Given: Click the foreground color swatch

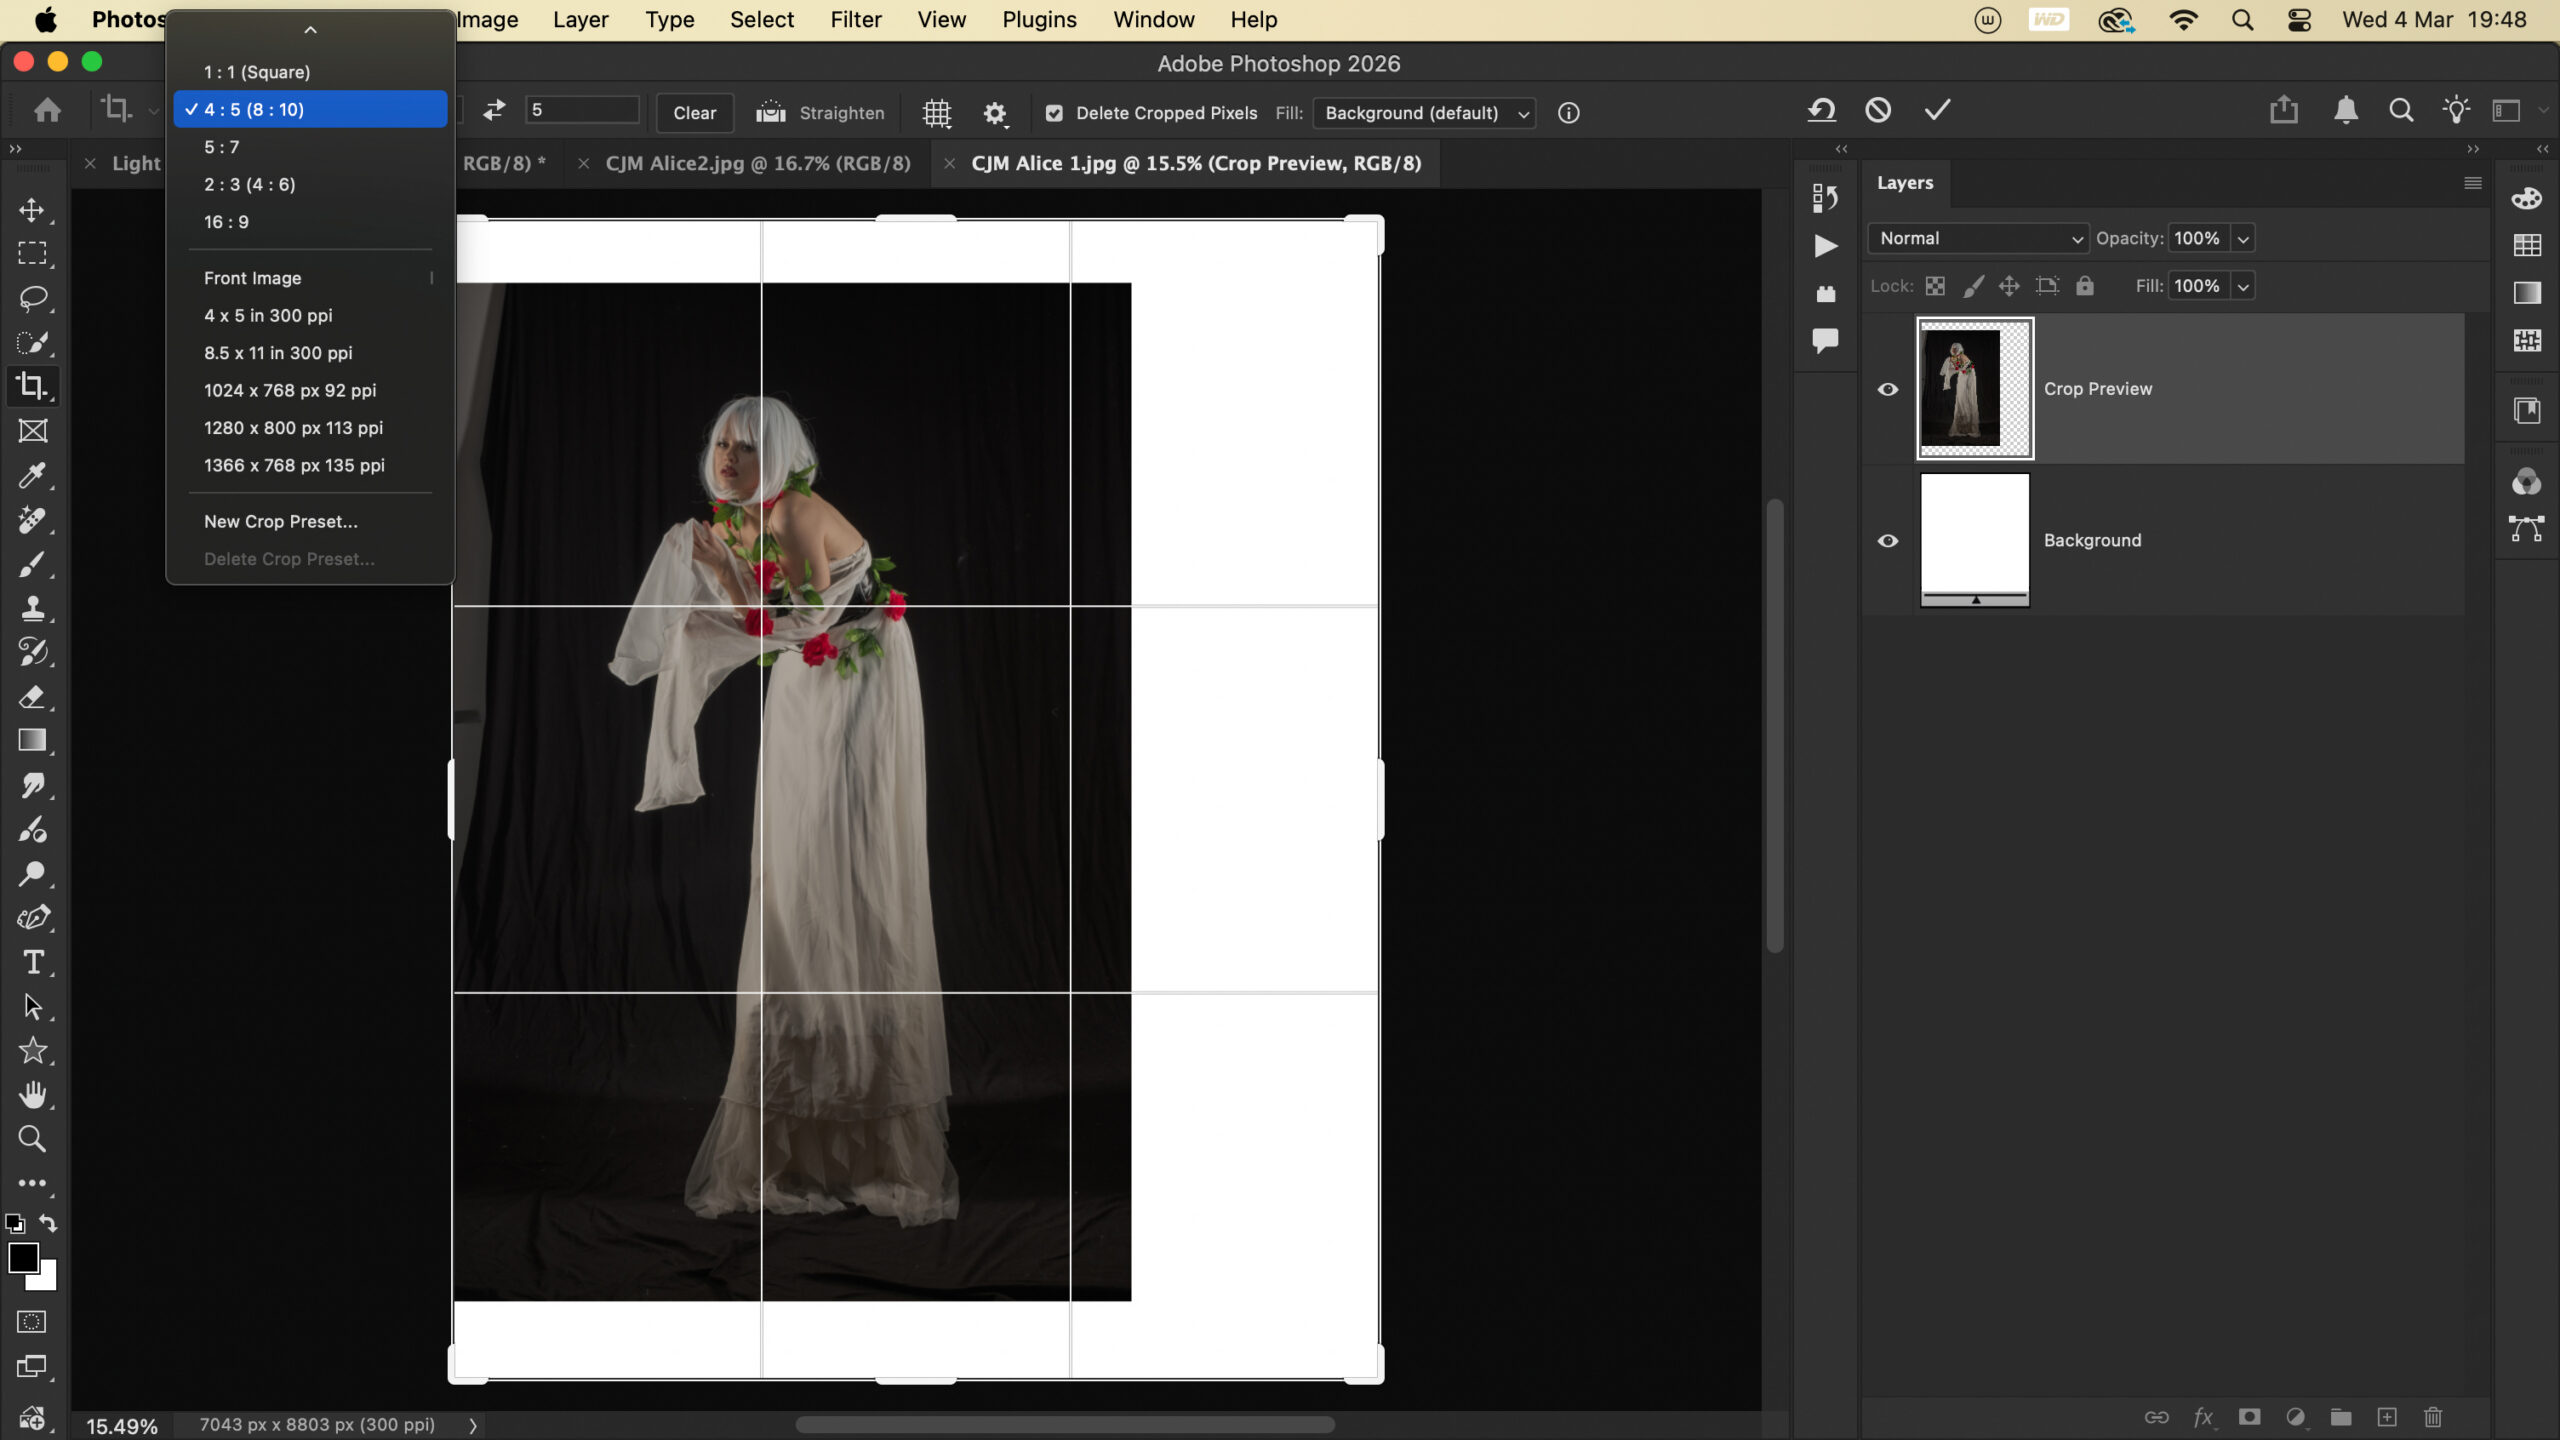Looking at the screenshot, I should [x=22, y=1258].
